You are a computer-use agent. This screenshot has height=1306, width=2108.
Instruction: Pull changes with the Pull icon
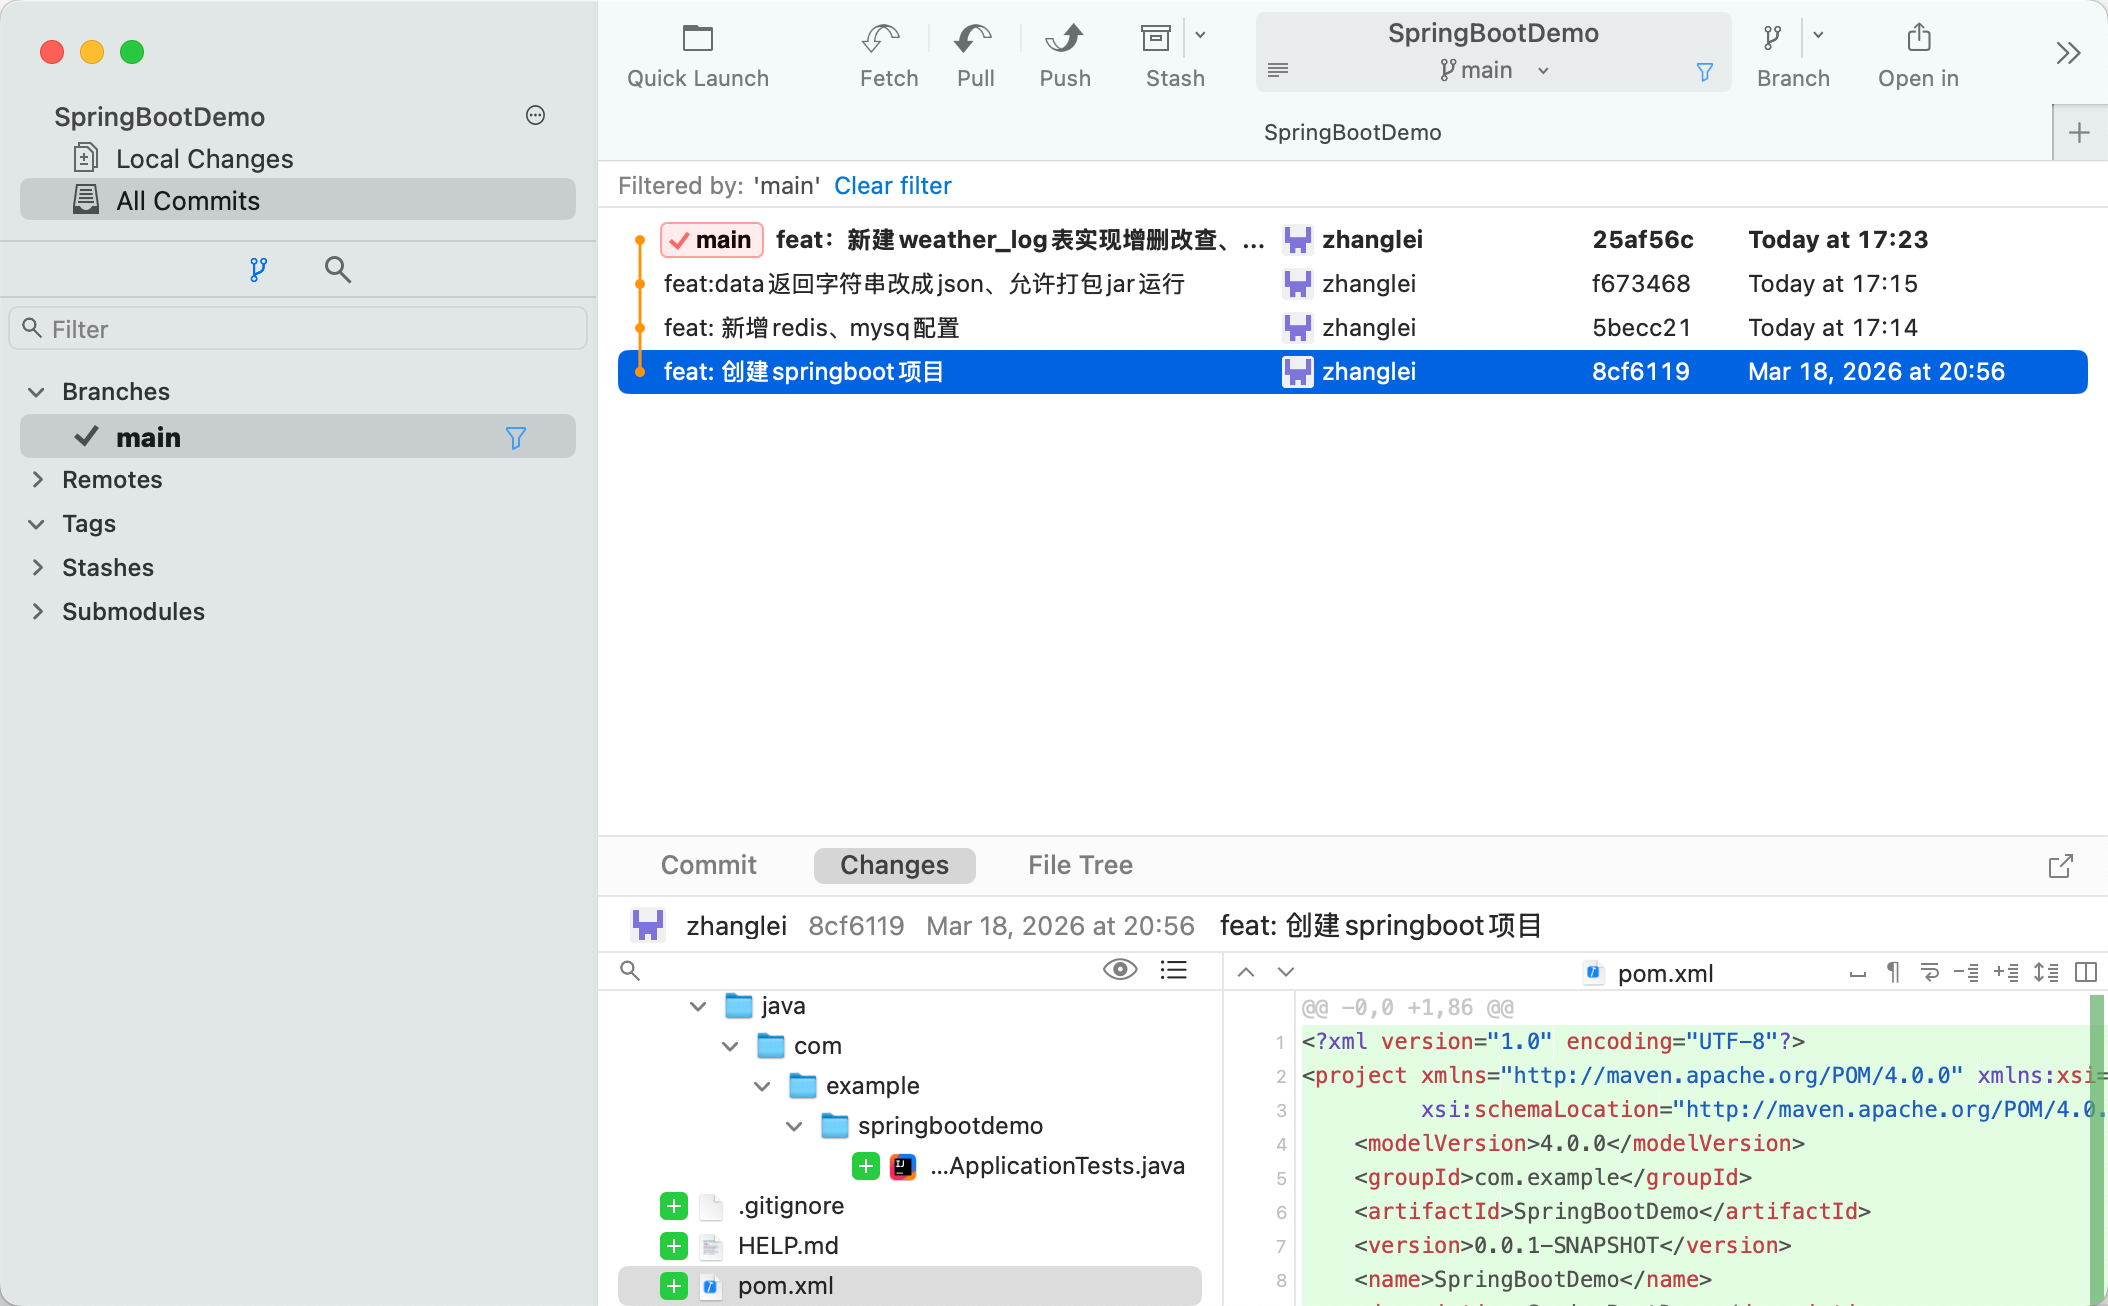click(x=975, y=40)
